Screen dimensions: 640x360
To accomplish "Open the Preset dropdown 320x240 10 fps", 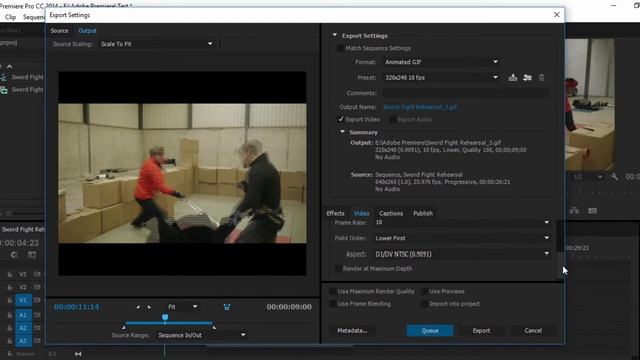I will coord(441,78).
